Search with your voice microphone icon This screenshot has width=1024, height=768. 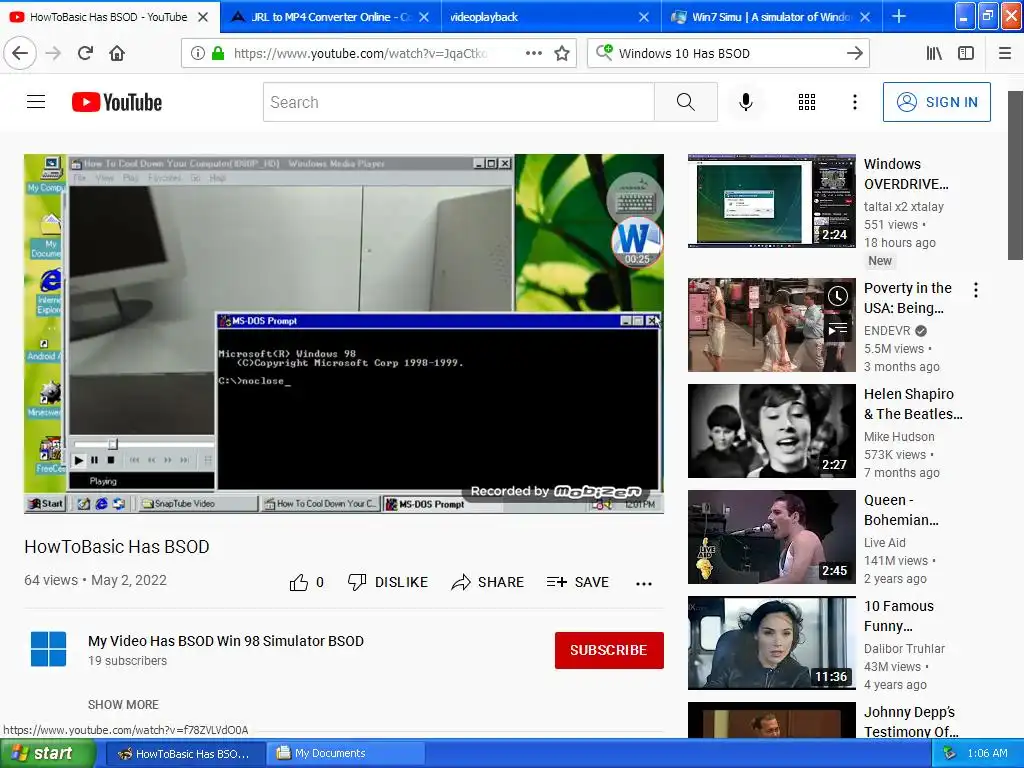tap(746, 102)
